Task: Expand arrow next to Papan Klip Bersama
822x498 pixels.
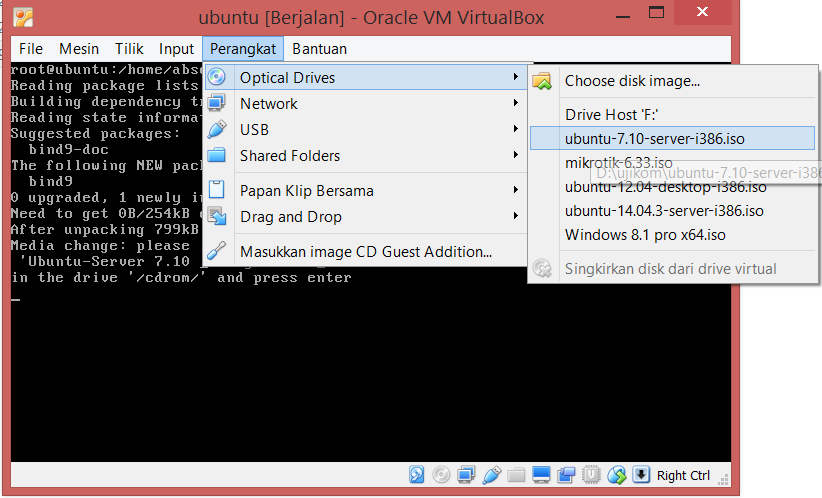Action: (x=516, y=189)
